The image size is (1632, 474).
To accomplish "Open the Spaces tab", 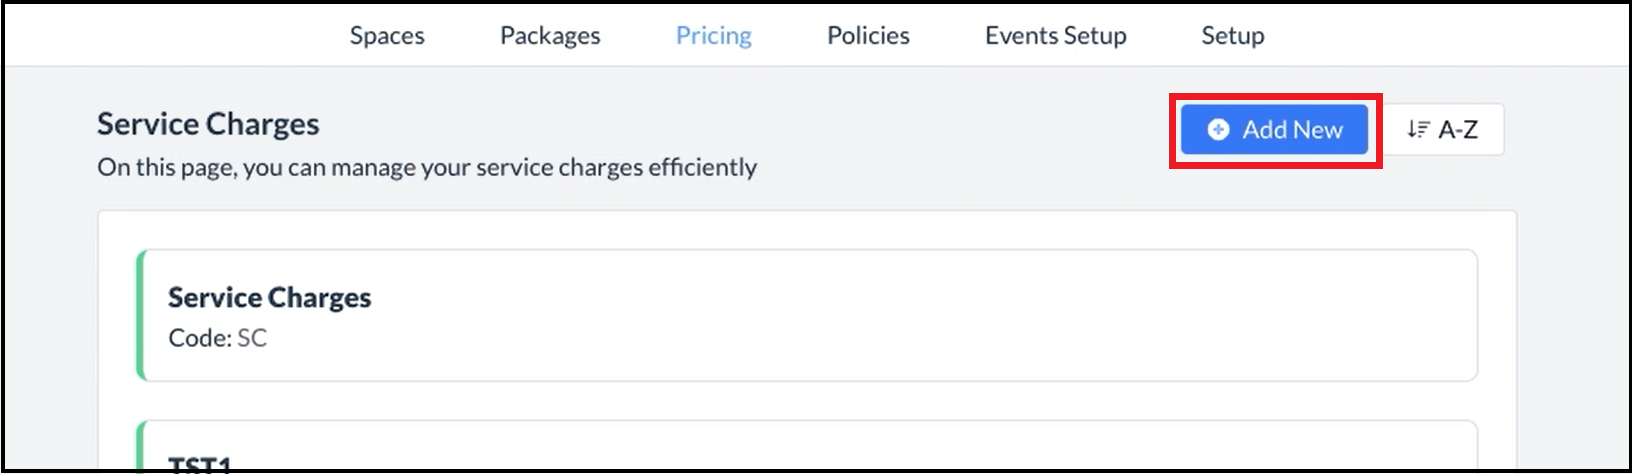I will click(x=387, y=36).
